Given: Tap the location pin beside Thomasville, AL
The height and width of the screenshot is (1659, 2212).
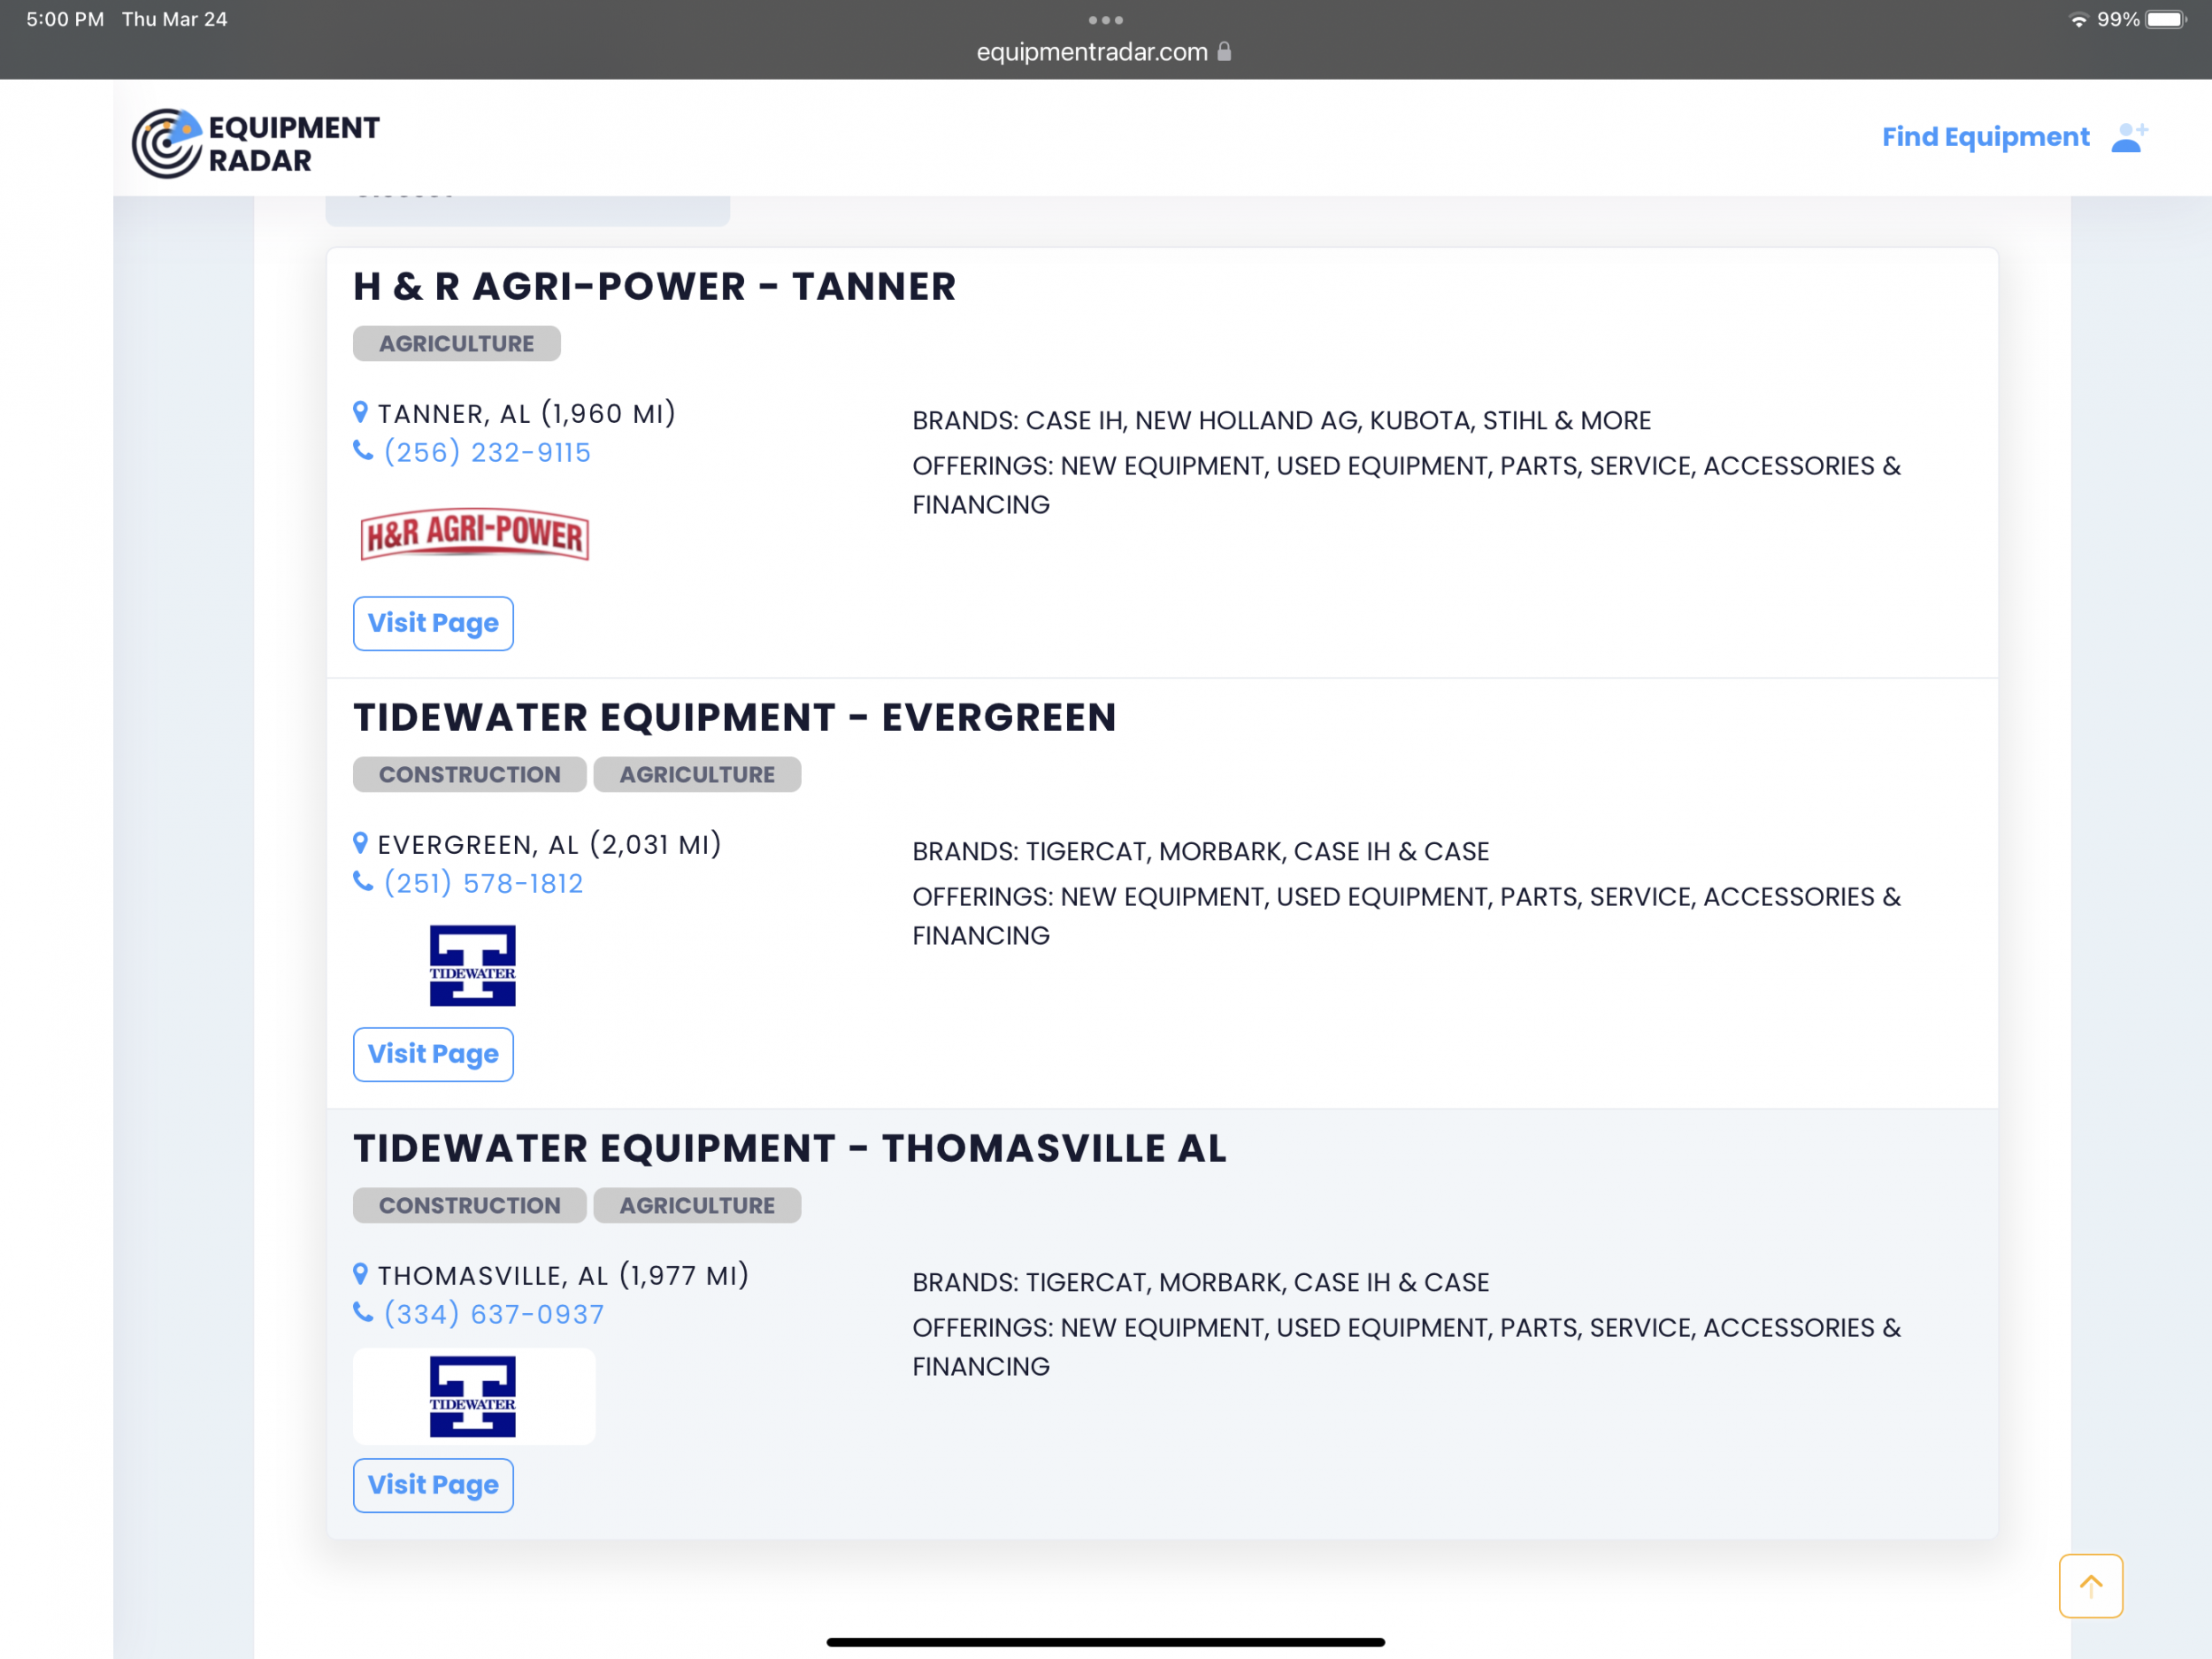Looking at the screenshot, I should click(361, 1274).
